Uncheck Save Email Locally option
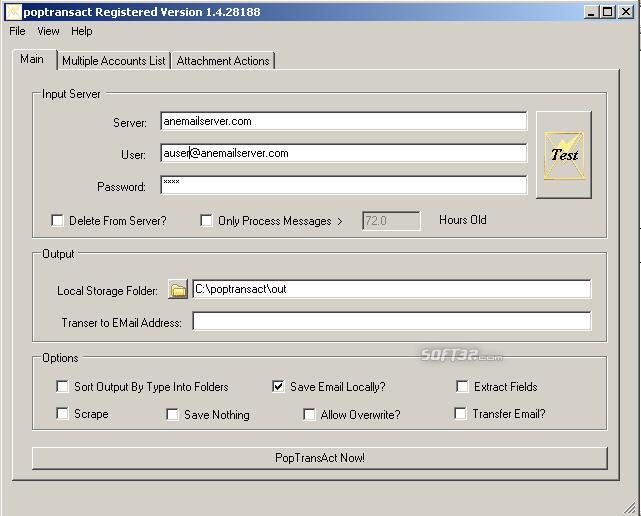Image resolution: width=641 pixels, height=516 pixels. click(x=278, y=386)
